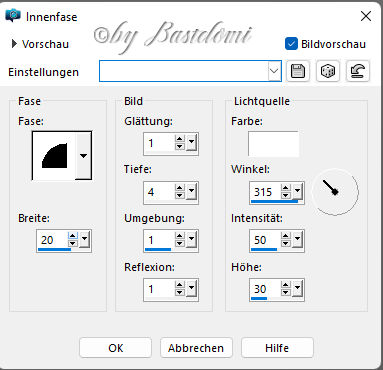Open the Einstellungen presets dropdown
This screenshot has width=383, height=370.
pos(274,71)
